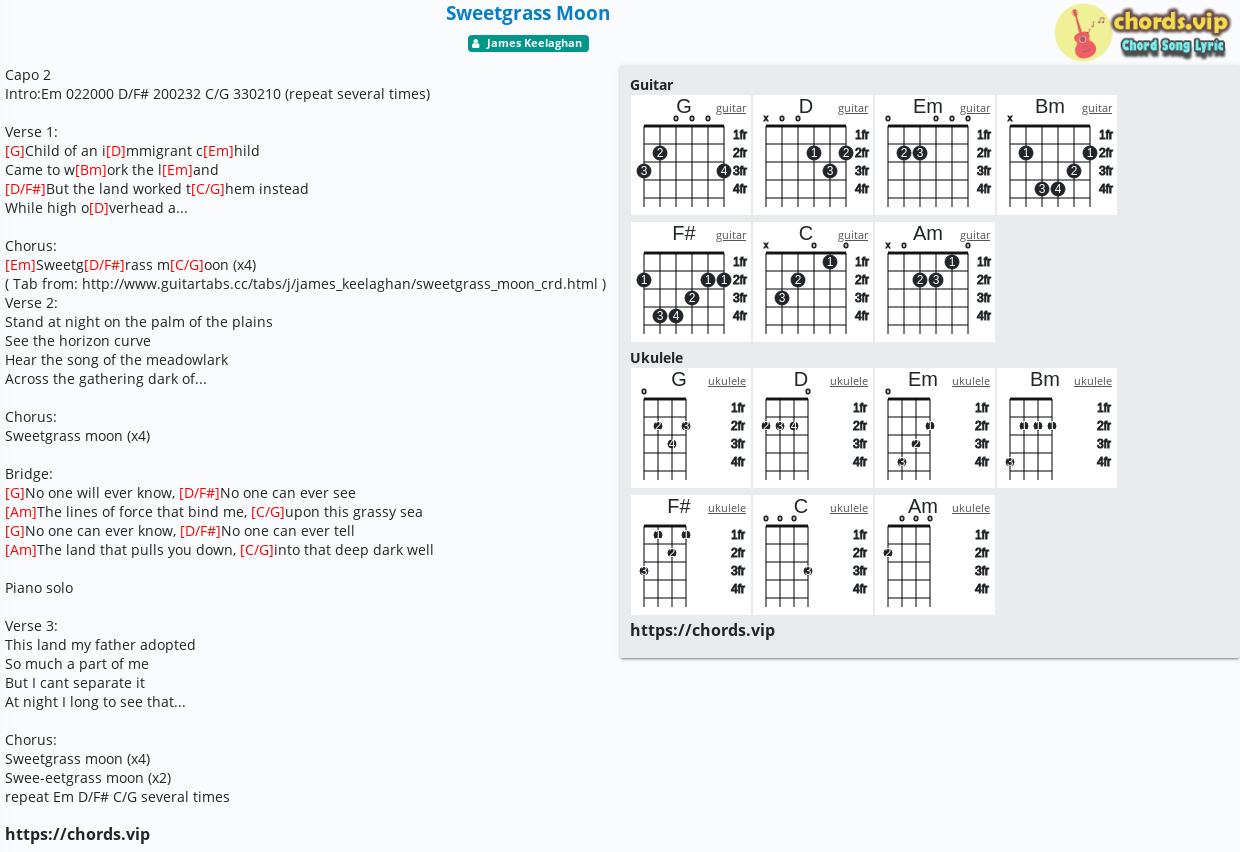This screenshot has width=1240, height=852.
Task: Click the 'Ukulele' section heading
Action: coord(656,358)
